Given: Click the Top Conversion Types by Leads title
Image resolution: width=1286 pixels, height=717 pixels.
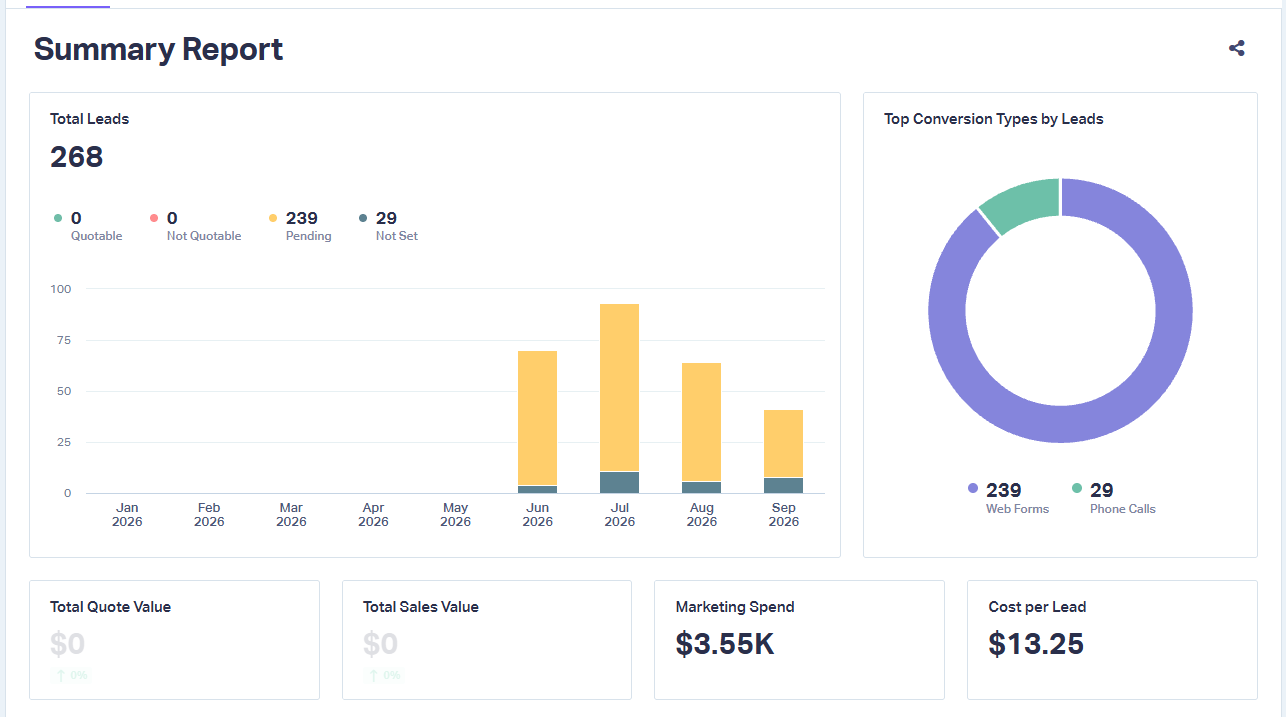Looking at the screenshot, I should click(994, 119).
